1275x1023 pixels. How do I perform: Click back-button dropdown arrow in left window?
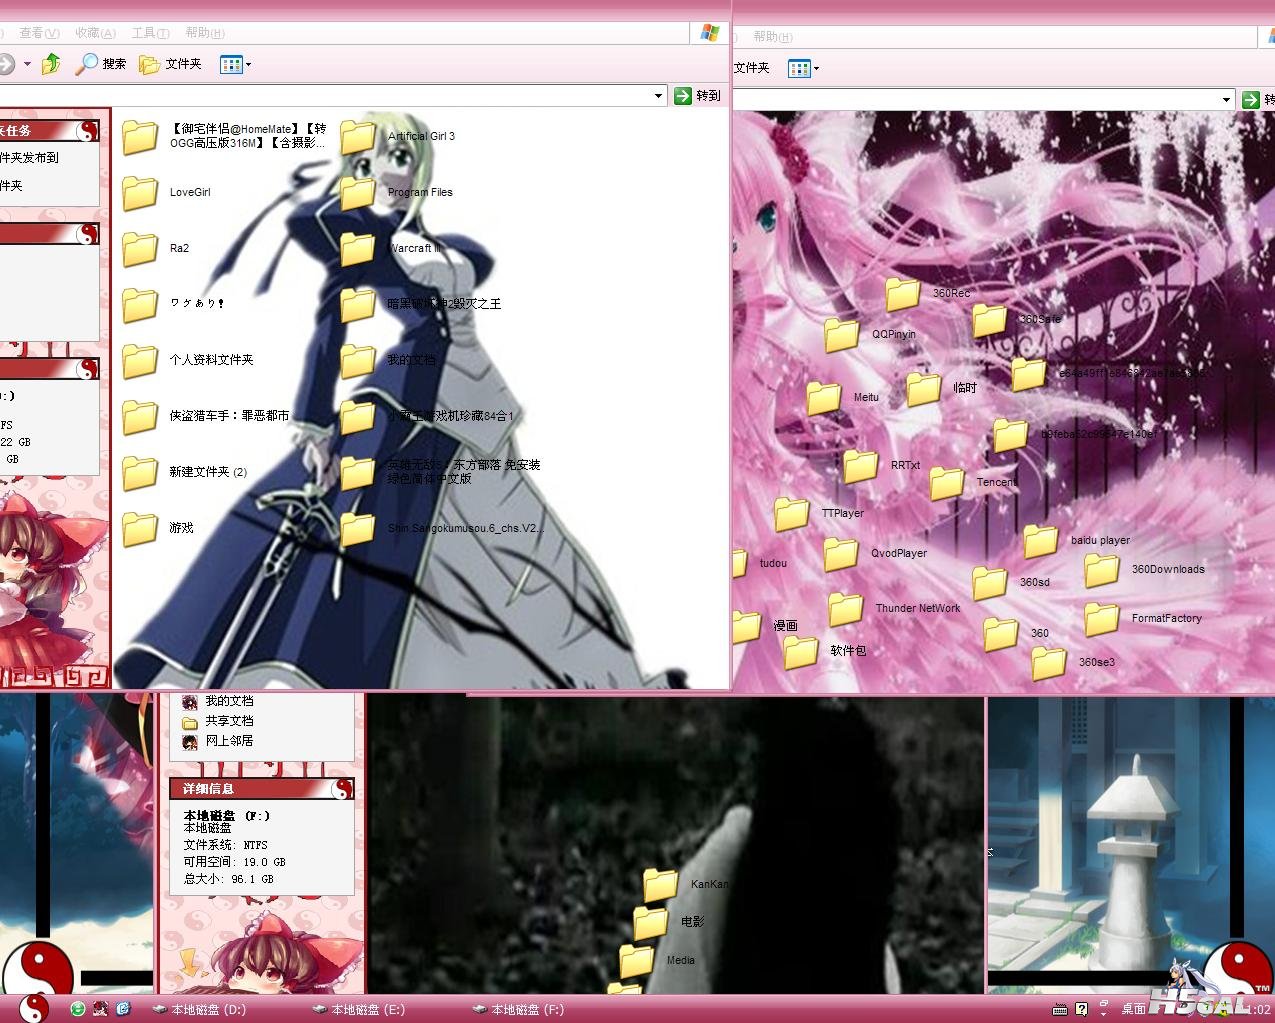27,64
